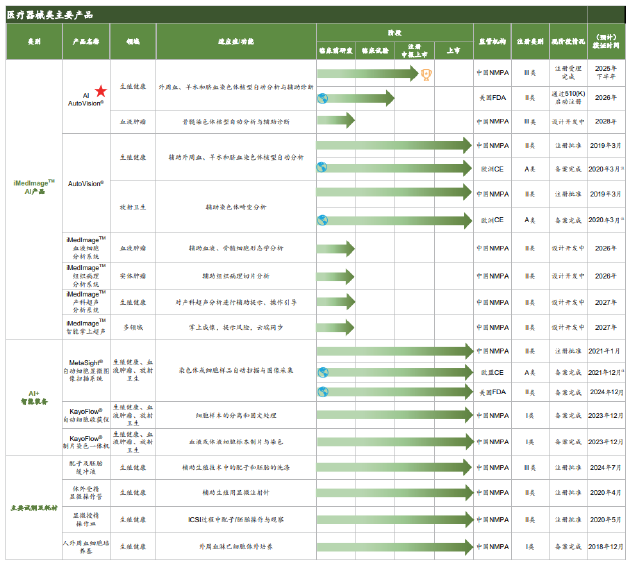Click the 类别 column header
Image resolution: width=630 pixels, height=563 pixels.
(34, 41)
